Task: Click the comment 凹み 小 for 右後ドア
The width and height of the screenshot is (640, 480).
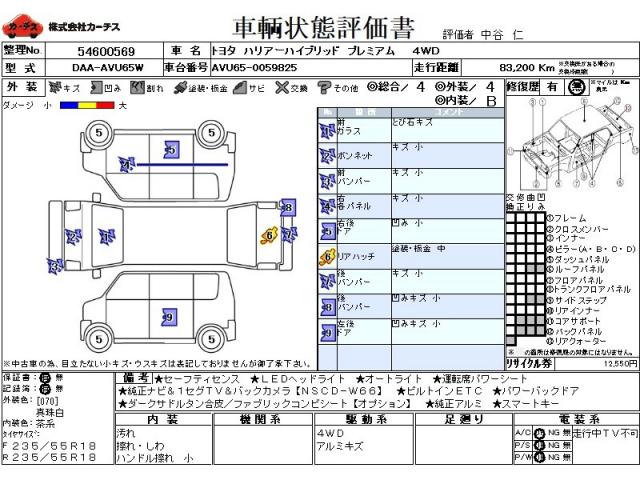Action: click(407, 223)
